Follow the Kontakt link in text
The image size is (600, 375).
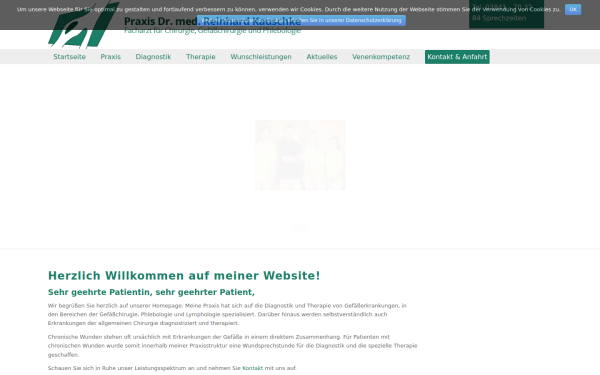click(253, 368)
